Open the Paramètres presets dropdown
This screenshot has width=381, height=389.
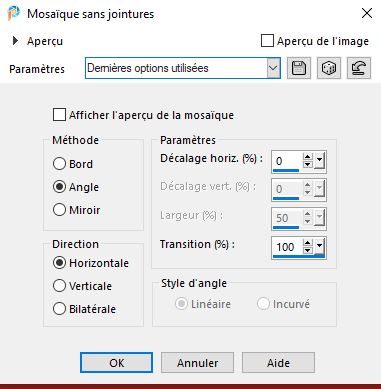coord(273,68)
